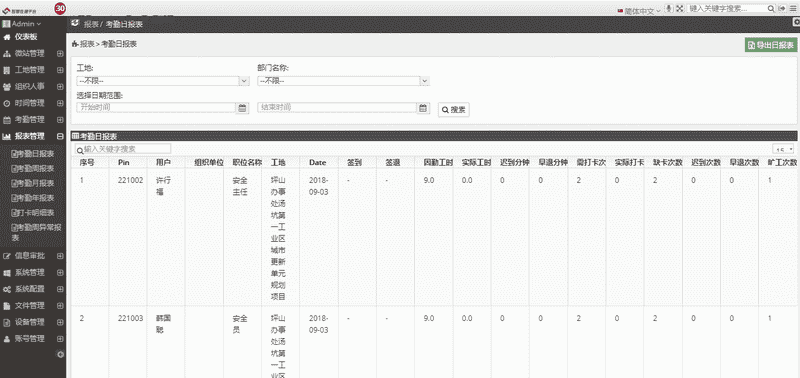Click the logout arrow icon at top right
800x378 pixels.
pos(782,9)
